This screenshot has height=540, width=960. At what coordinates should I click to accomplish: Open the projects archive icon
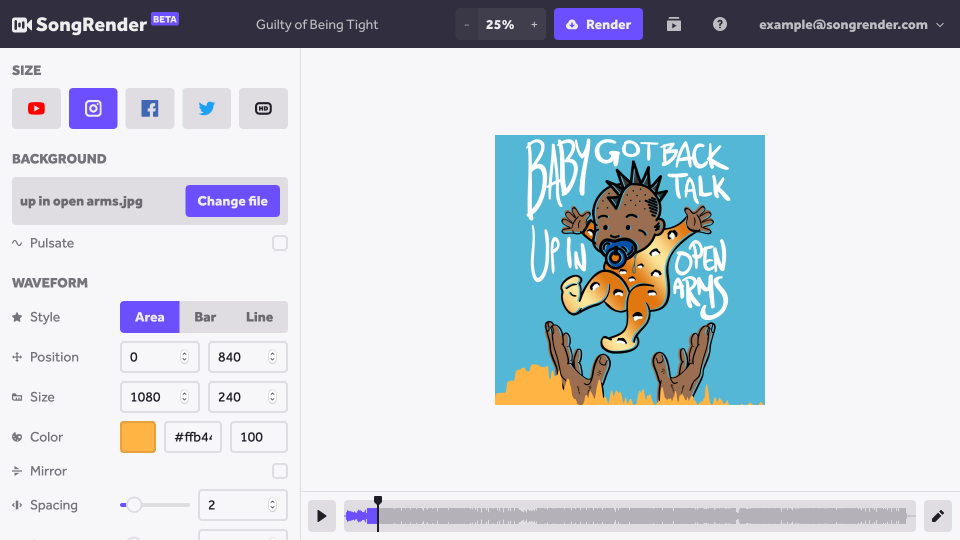(674, 24)
